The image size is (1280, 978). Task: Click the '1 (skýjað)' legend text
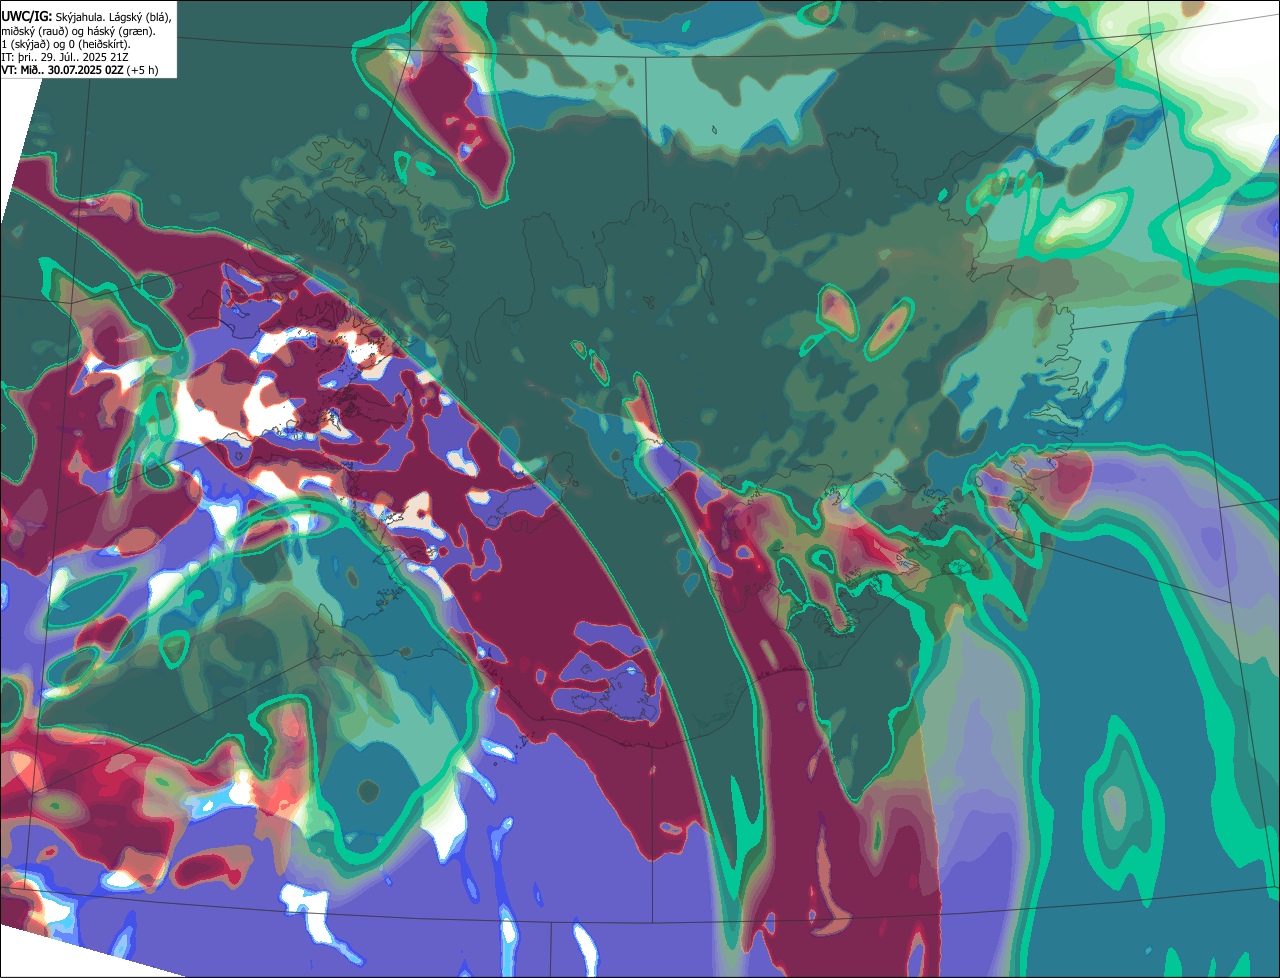(x=25, y=45)
